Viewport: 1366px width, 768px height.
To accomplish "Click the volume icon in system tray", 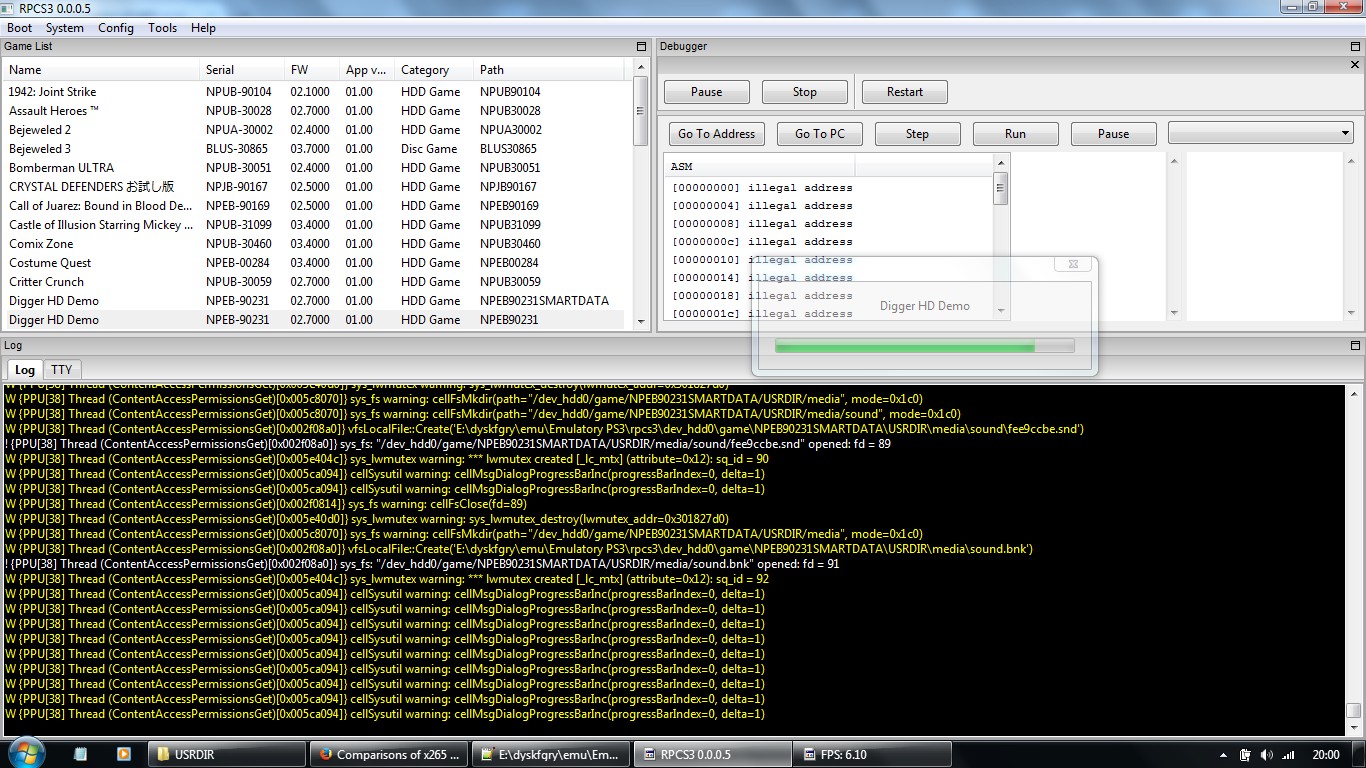I will coord(1267,755).
